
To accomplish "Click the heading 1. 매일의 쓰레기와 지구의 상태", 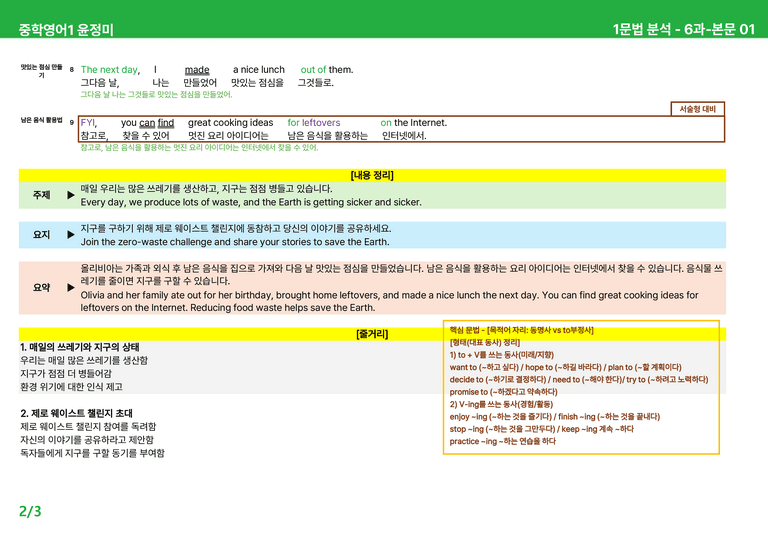I will pyautogui.click(x=79, y=347).
